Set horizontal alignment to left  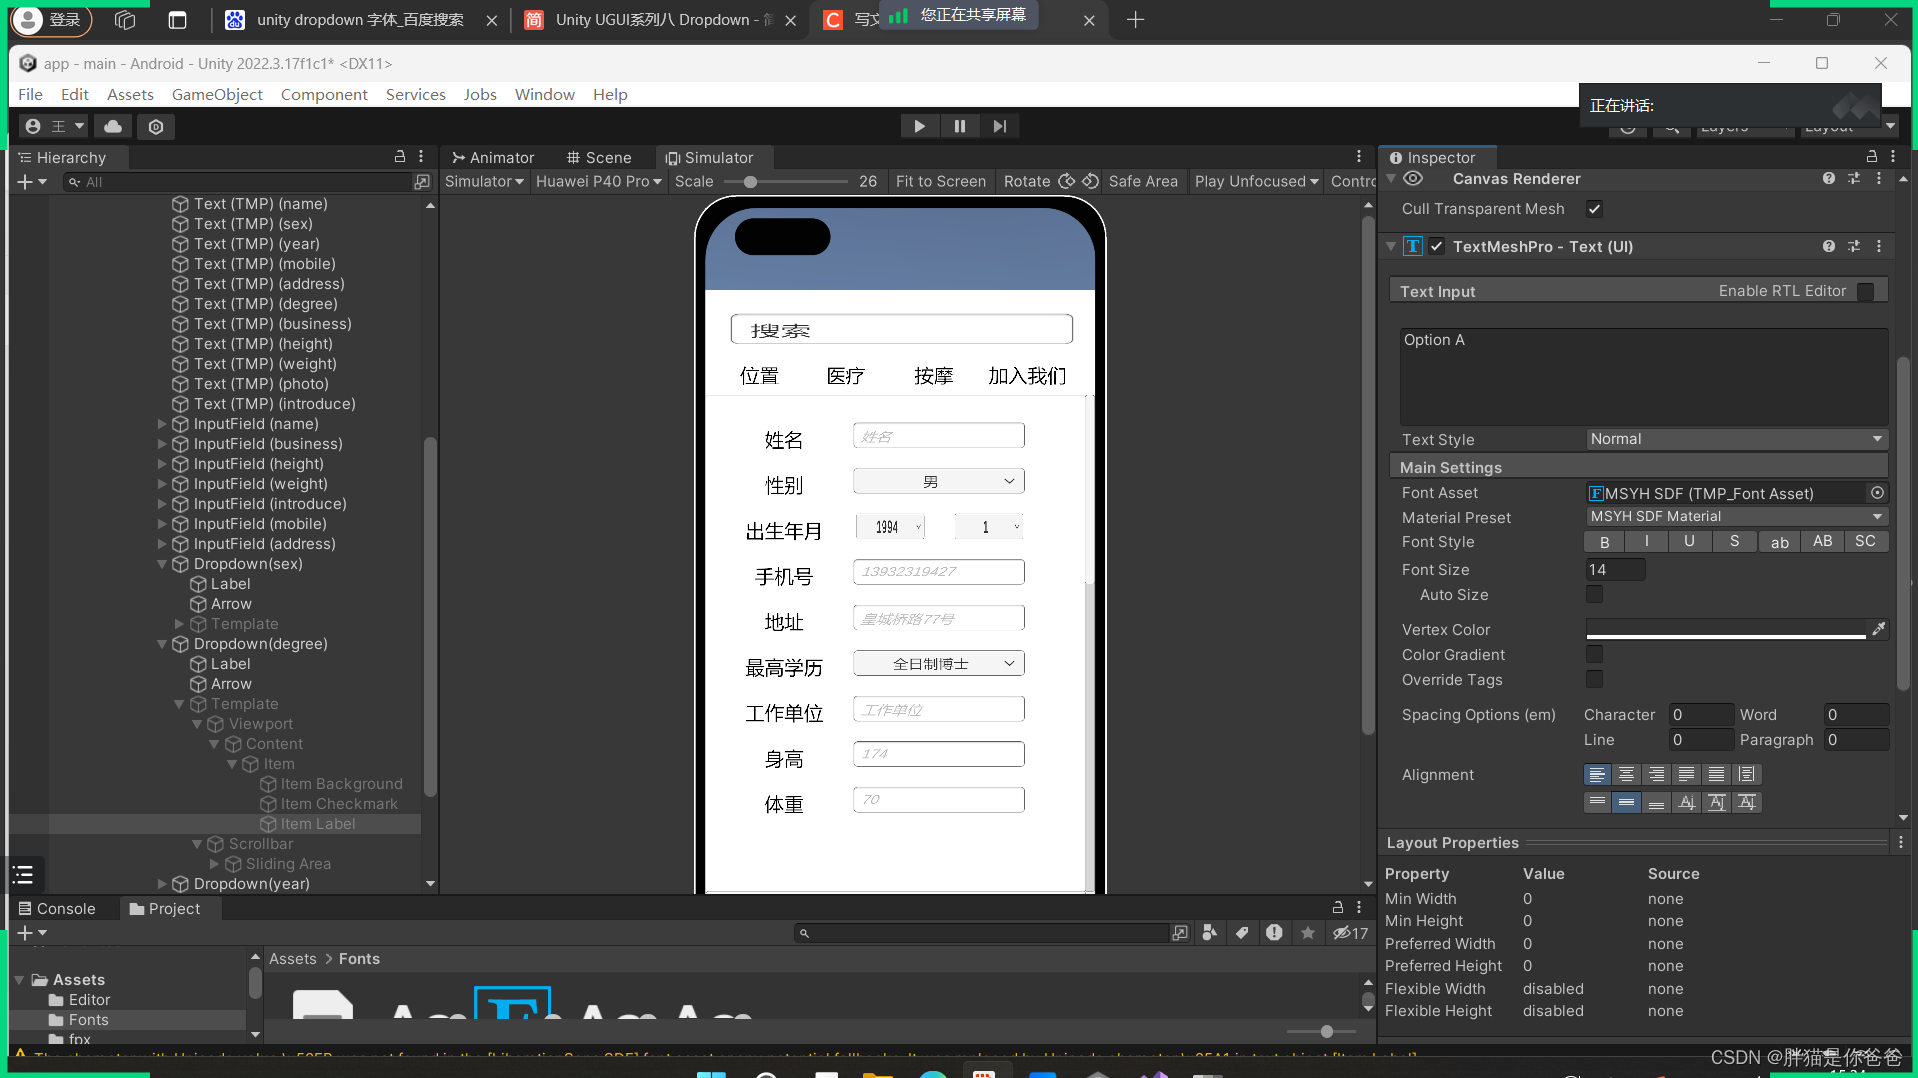click(x=1597, y=774)
